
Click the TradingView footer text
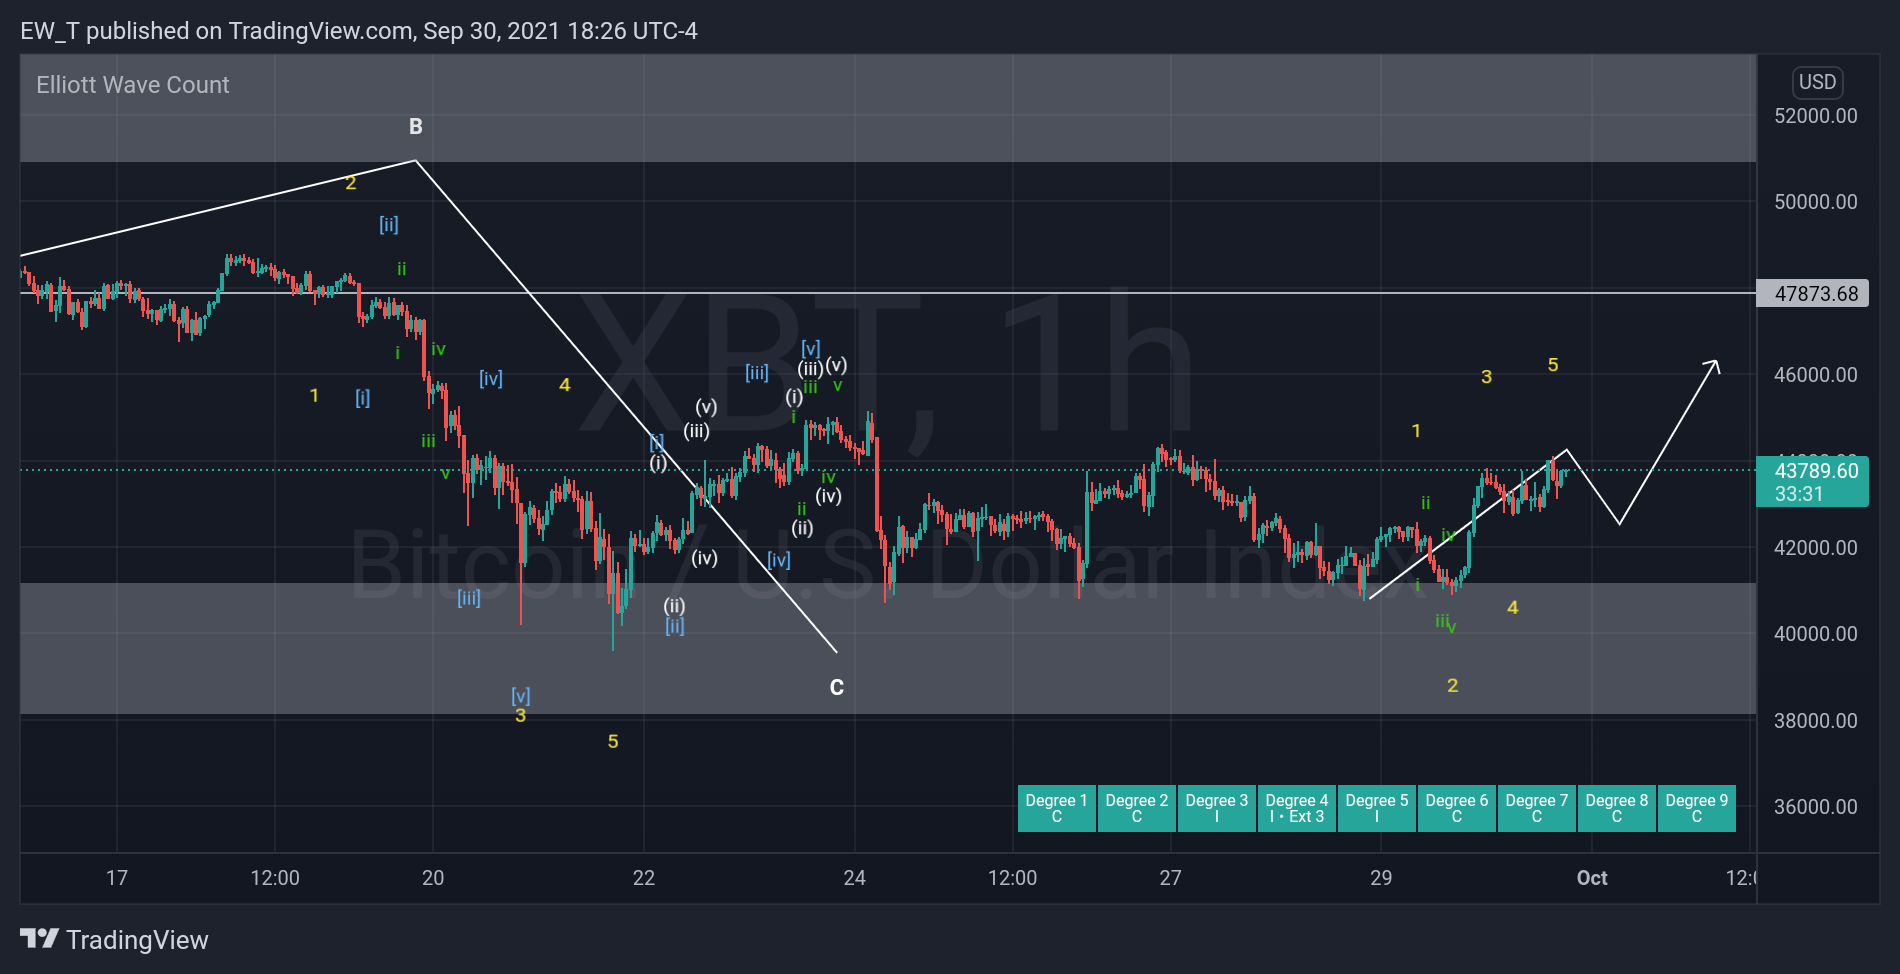137,940
